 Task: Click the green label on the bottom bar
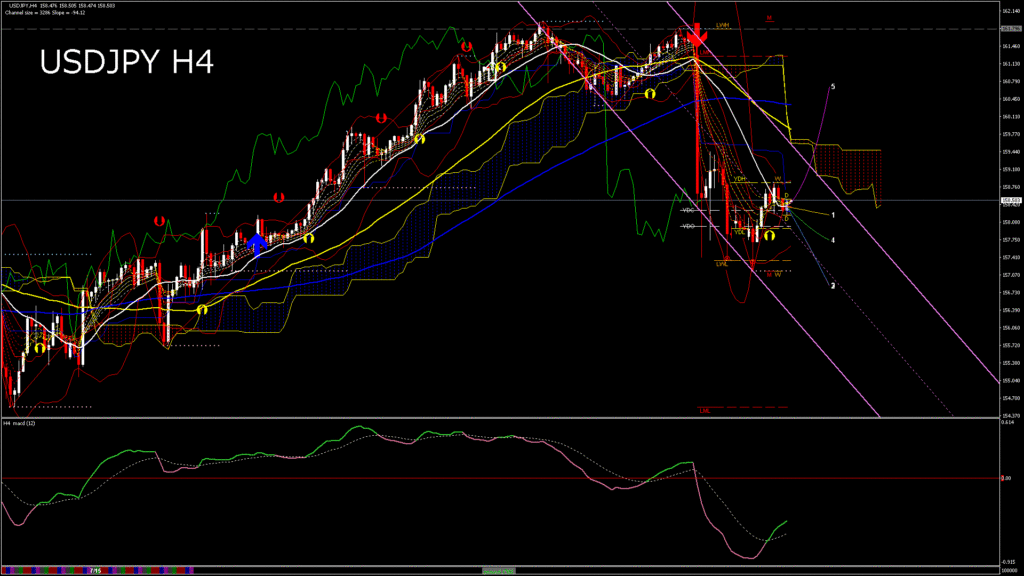pyautogui.click(x=497, y=570)
